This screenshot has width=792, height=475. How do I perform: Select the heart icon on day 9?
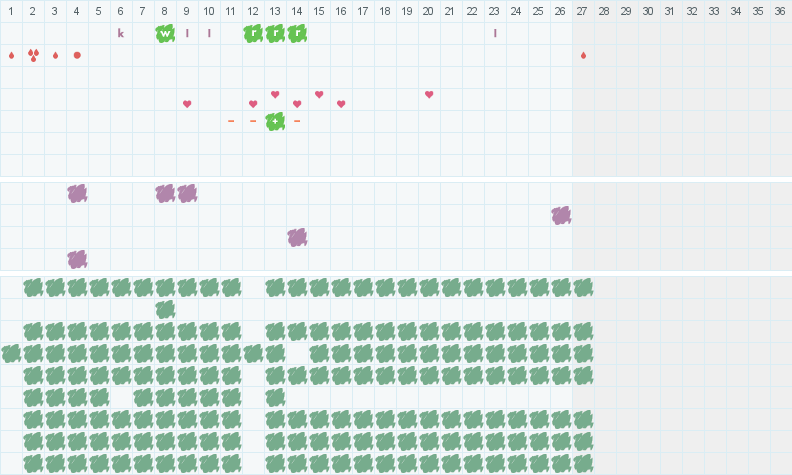coord(187,104)
